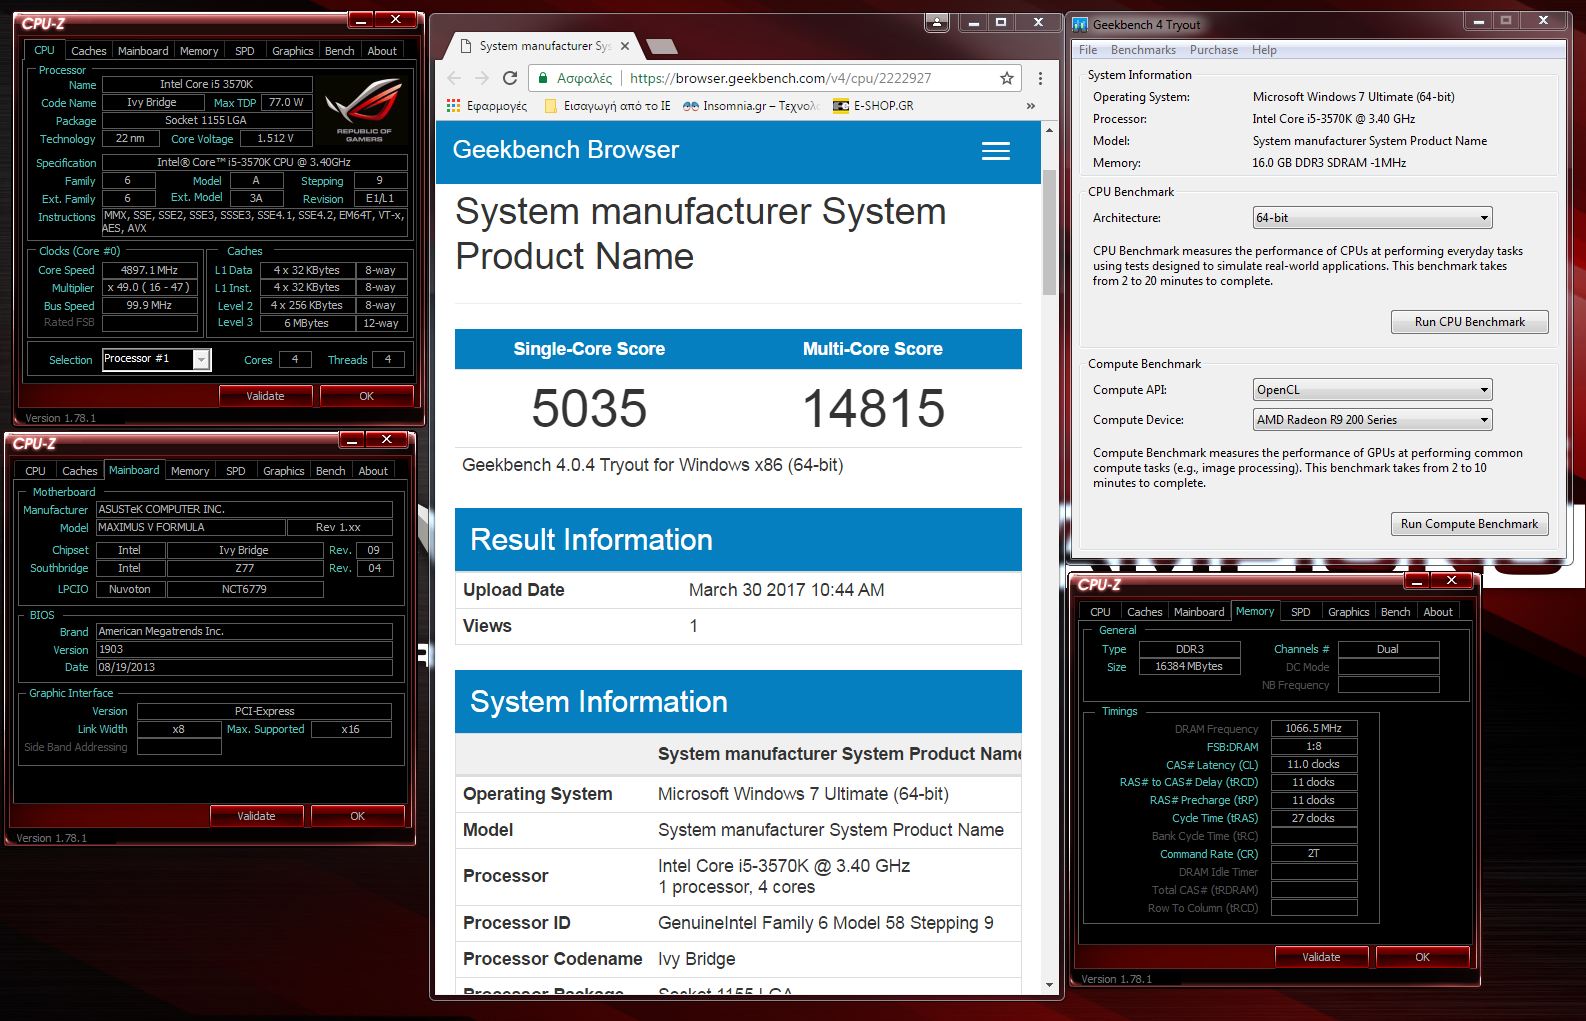Click the Chrome back arrow
The width and height of the screenshot is (1586, 1021).
tap(454, 78)
